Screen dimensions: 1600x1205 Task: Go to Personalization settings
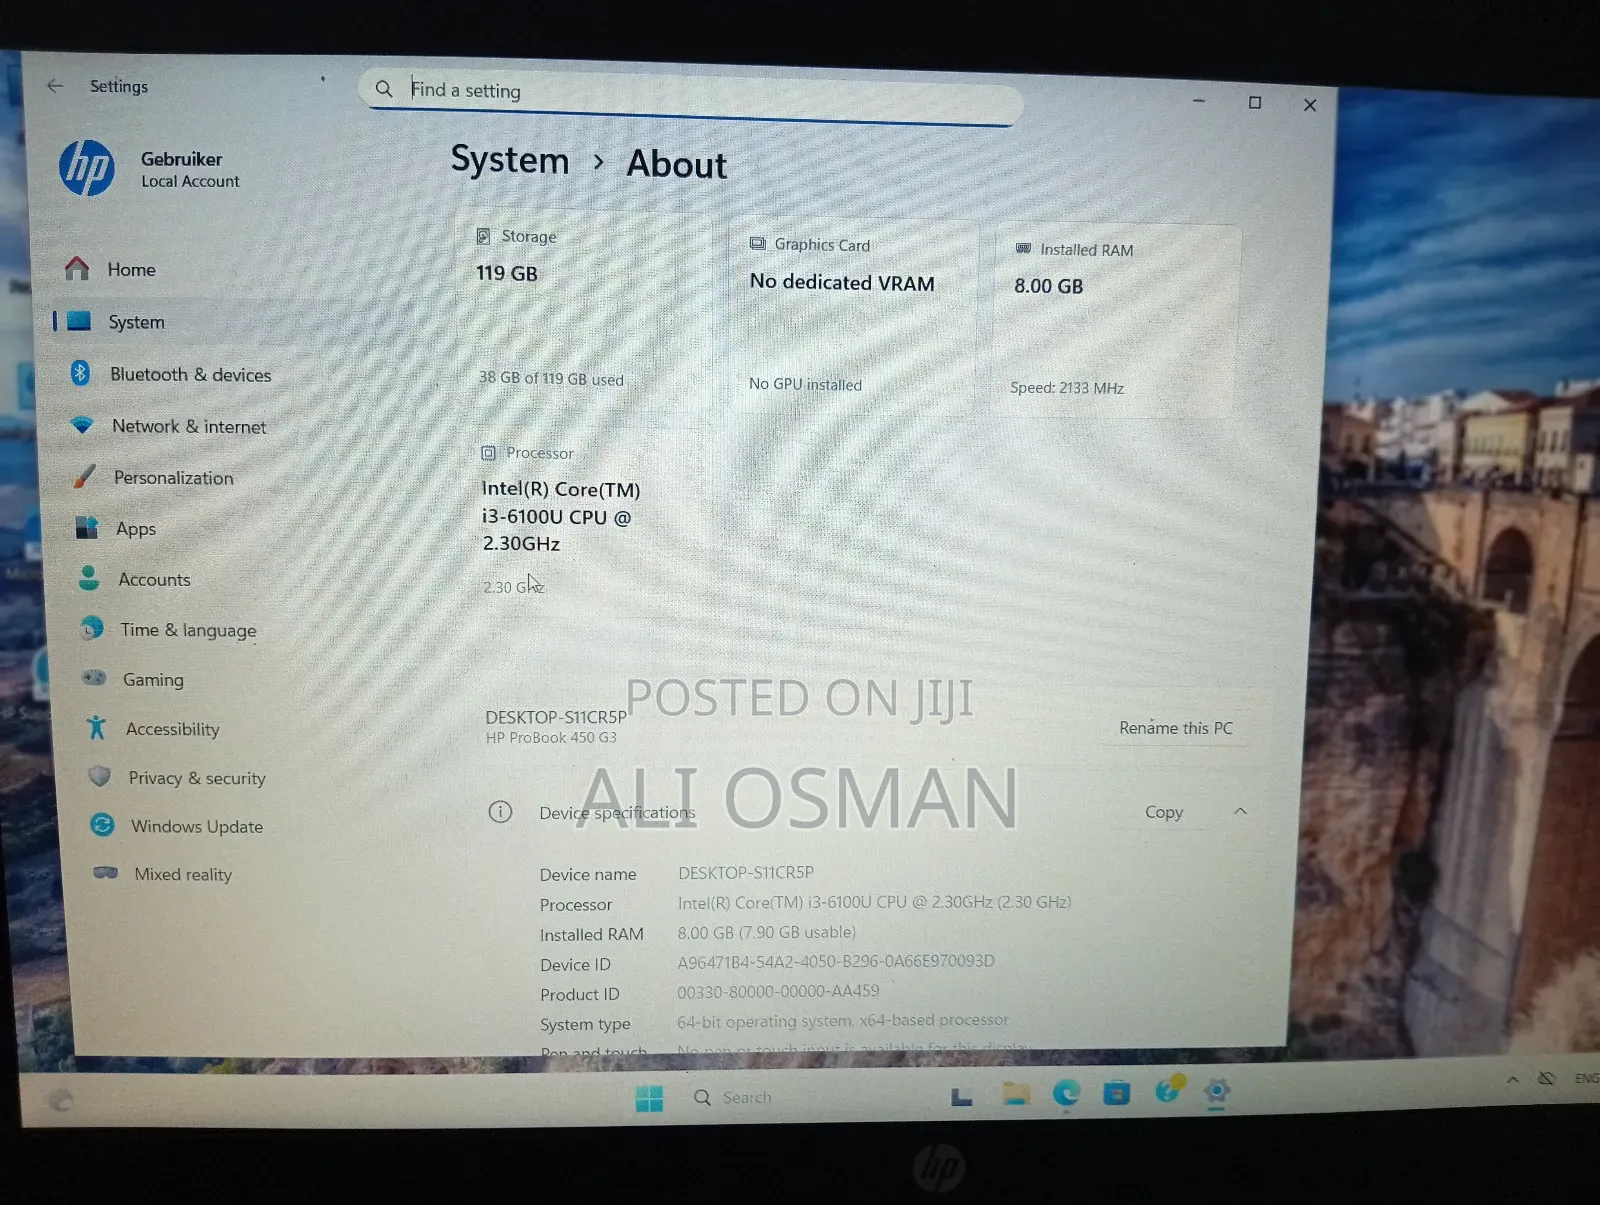coord(175,478)
